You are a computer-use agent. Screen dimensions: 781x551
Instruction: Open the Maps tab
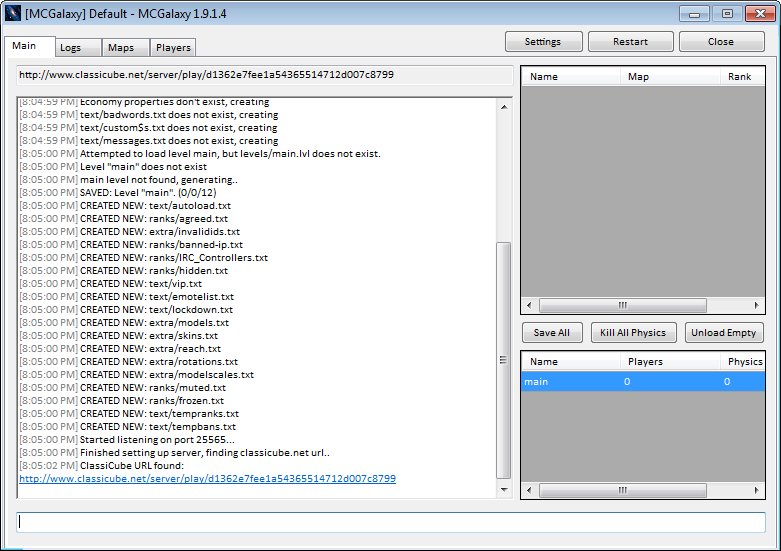[126, 48]
